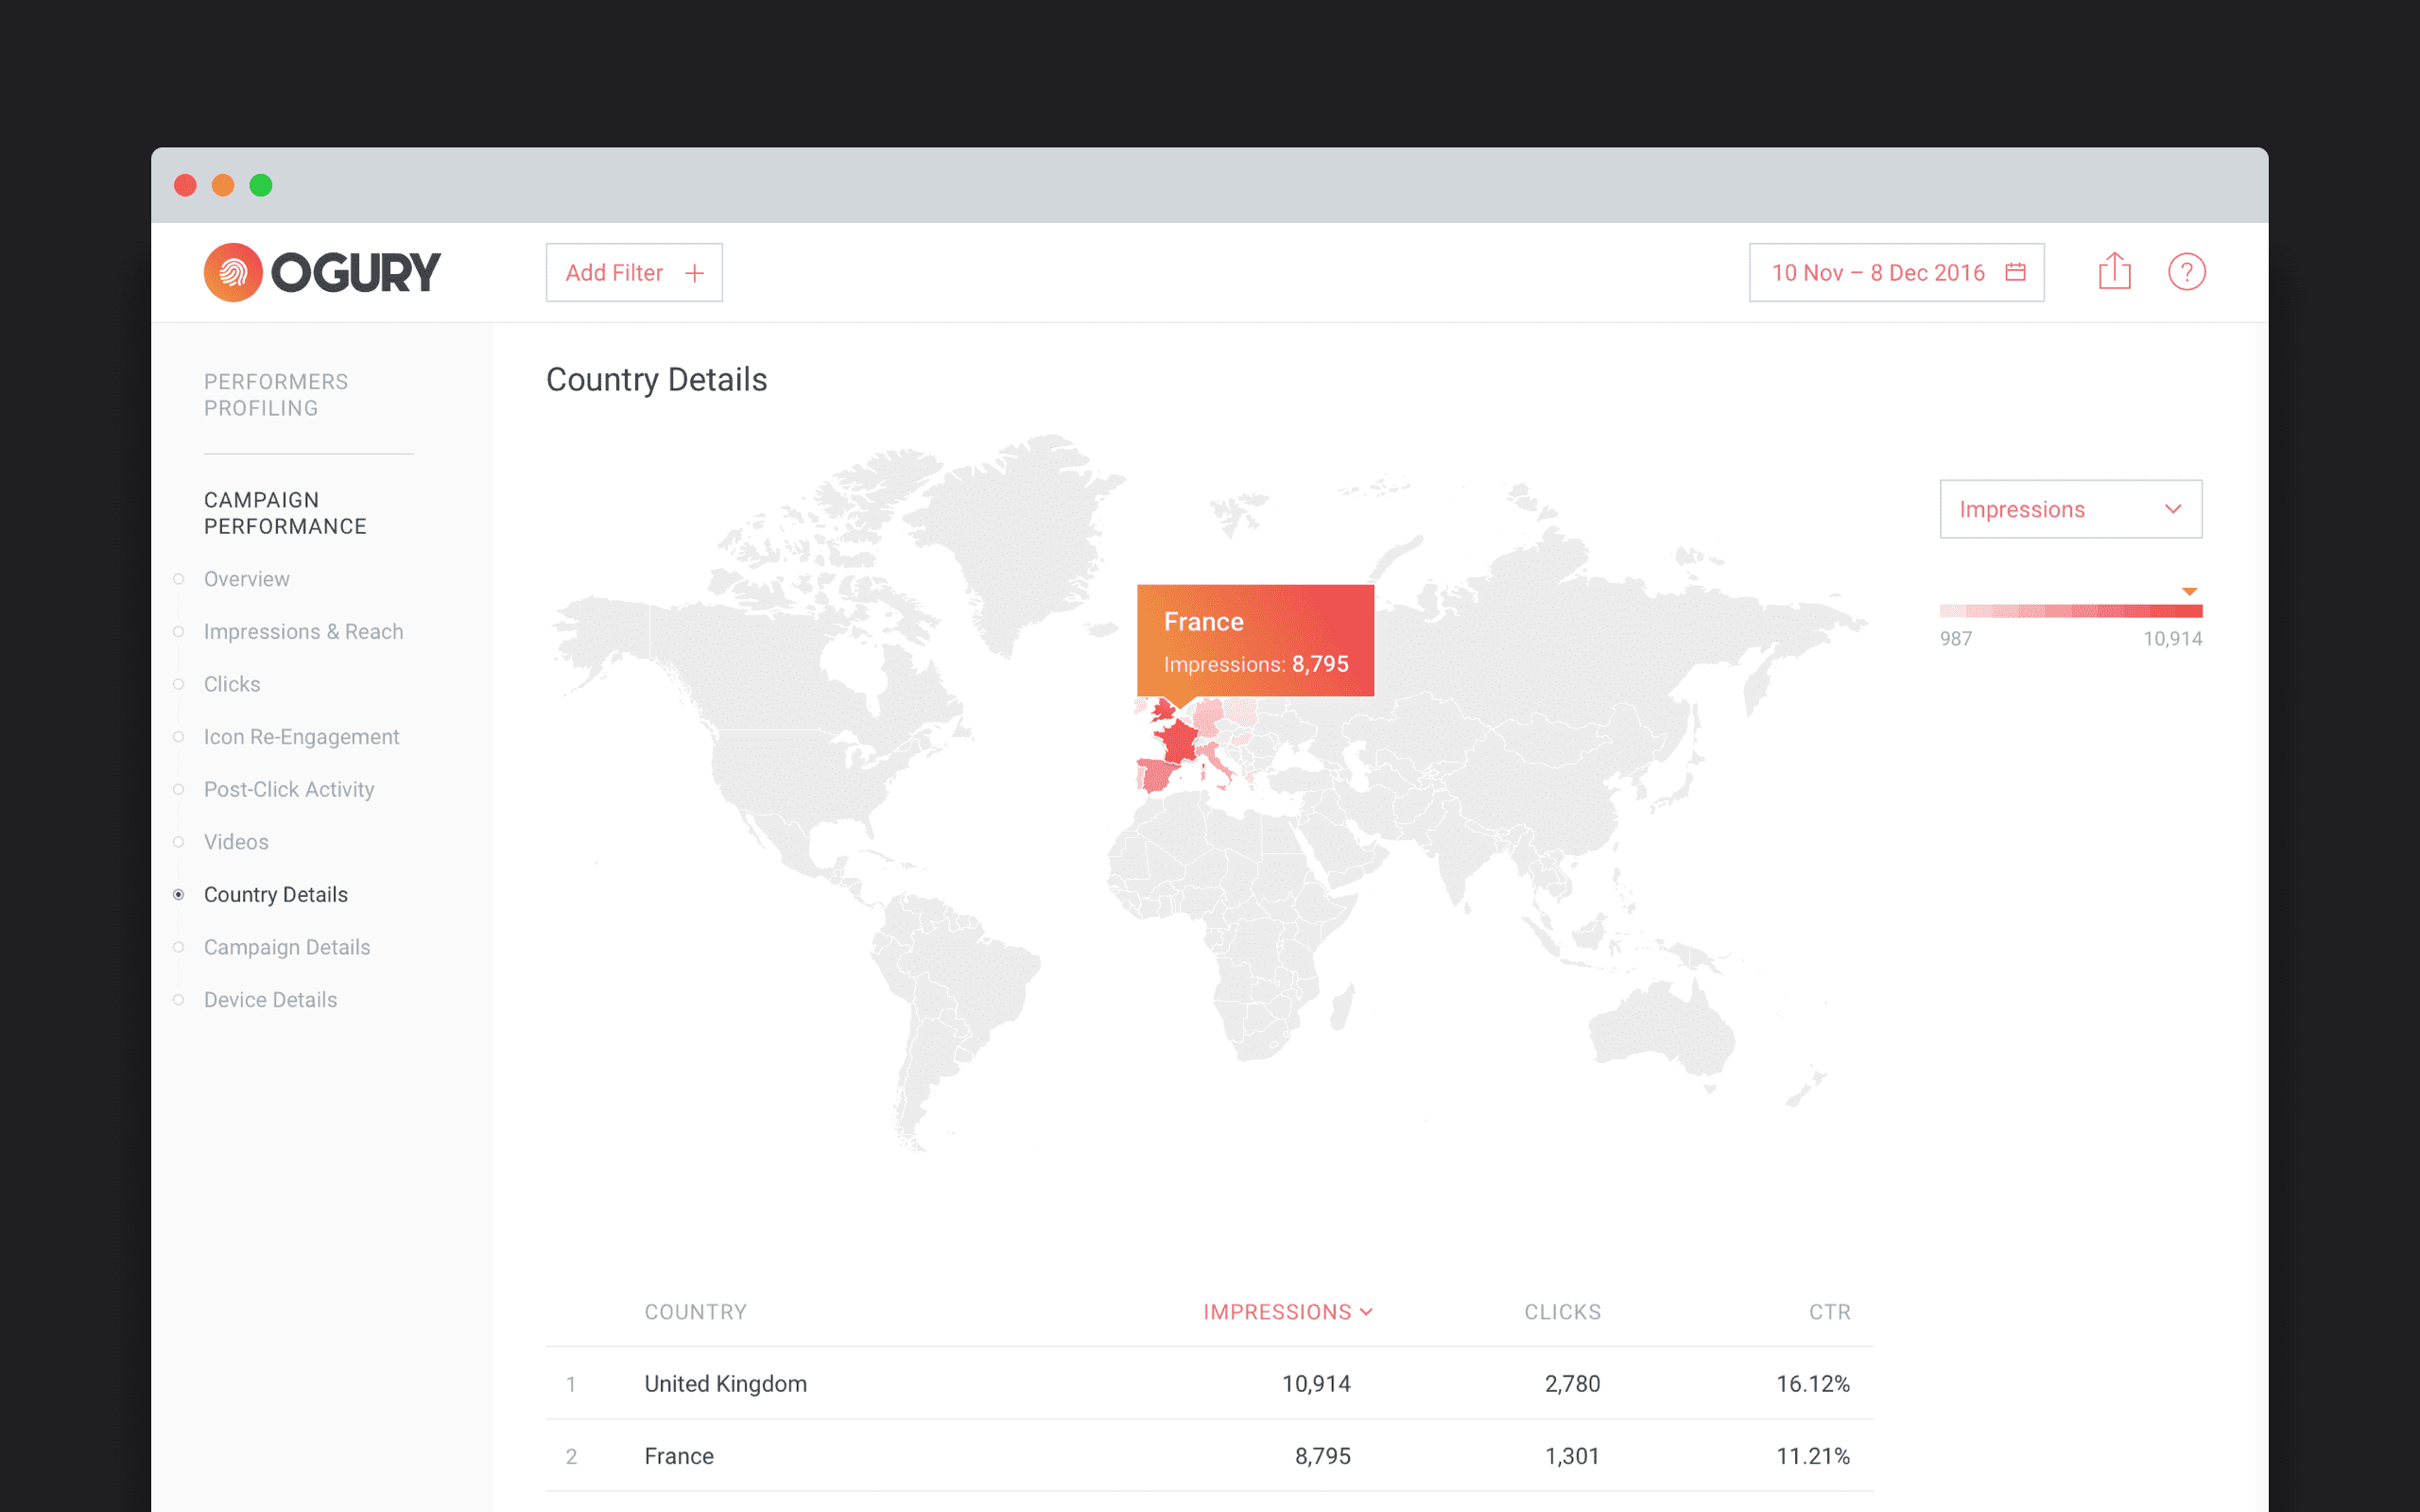Click the Add Filter button

(x=634, y=272)
